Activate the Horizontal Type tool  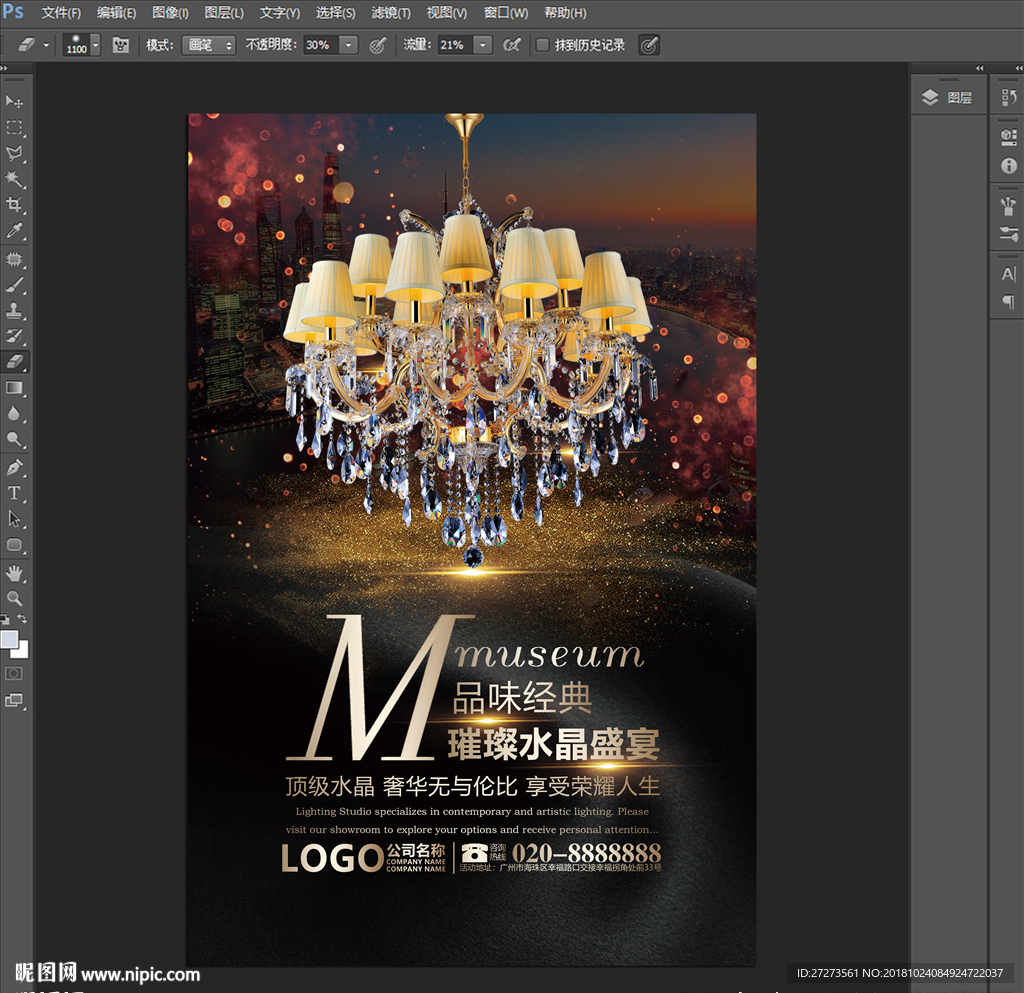pos(15,493)
